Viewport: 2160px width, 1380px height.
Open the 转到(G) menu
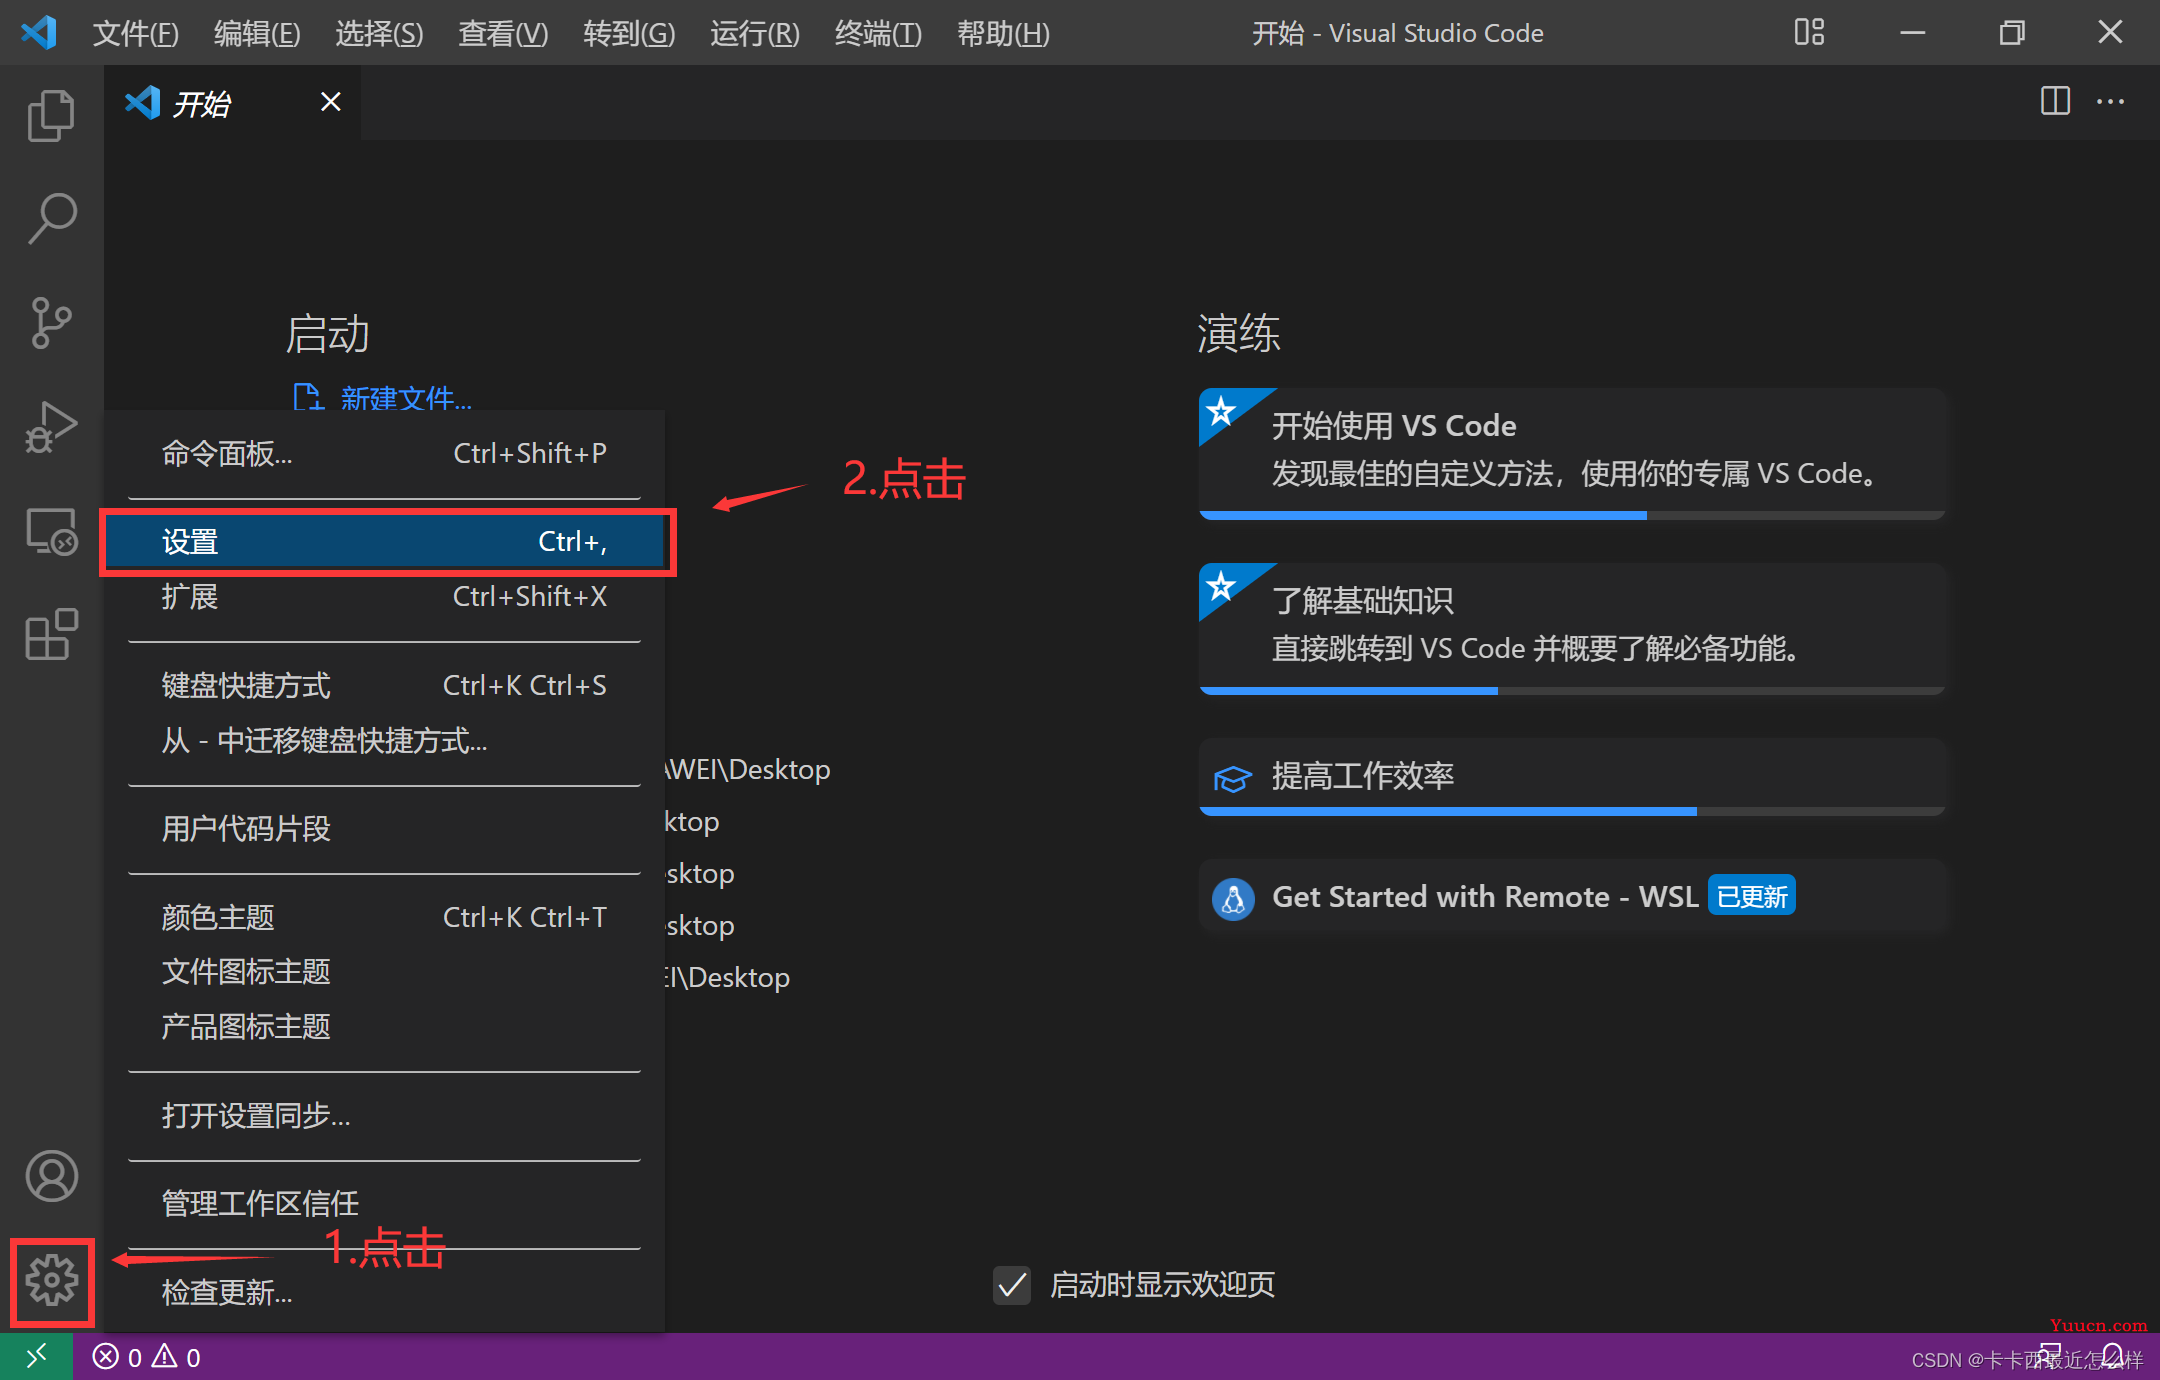click(x=629, y=33)
